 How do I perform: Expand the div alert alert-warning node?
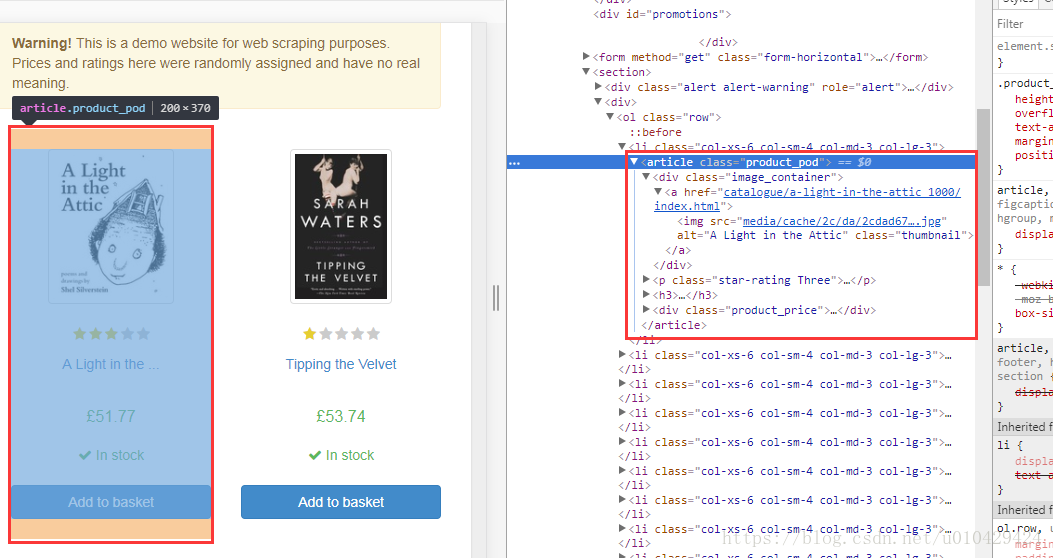(598, 87)
